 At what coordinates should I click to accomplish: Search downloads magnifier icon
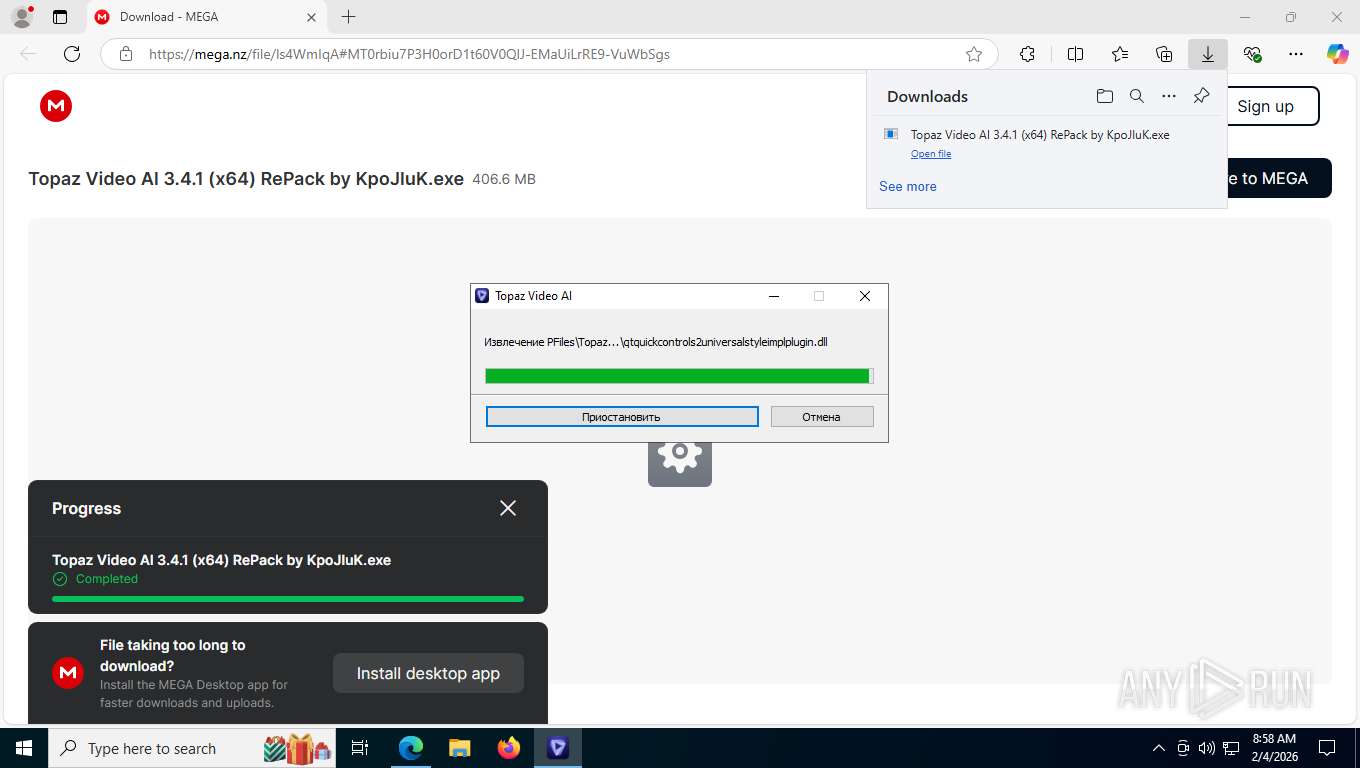point(1136,96)
